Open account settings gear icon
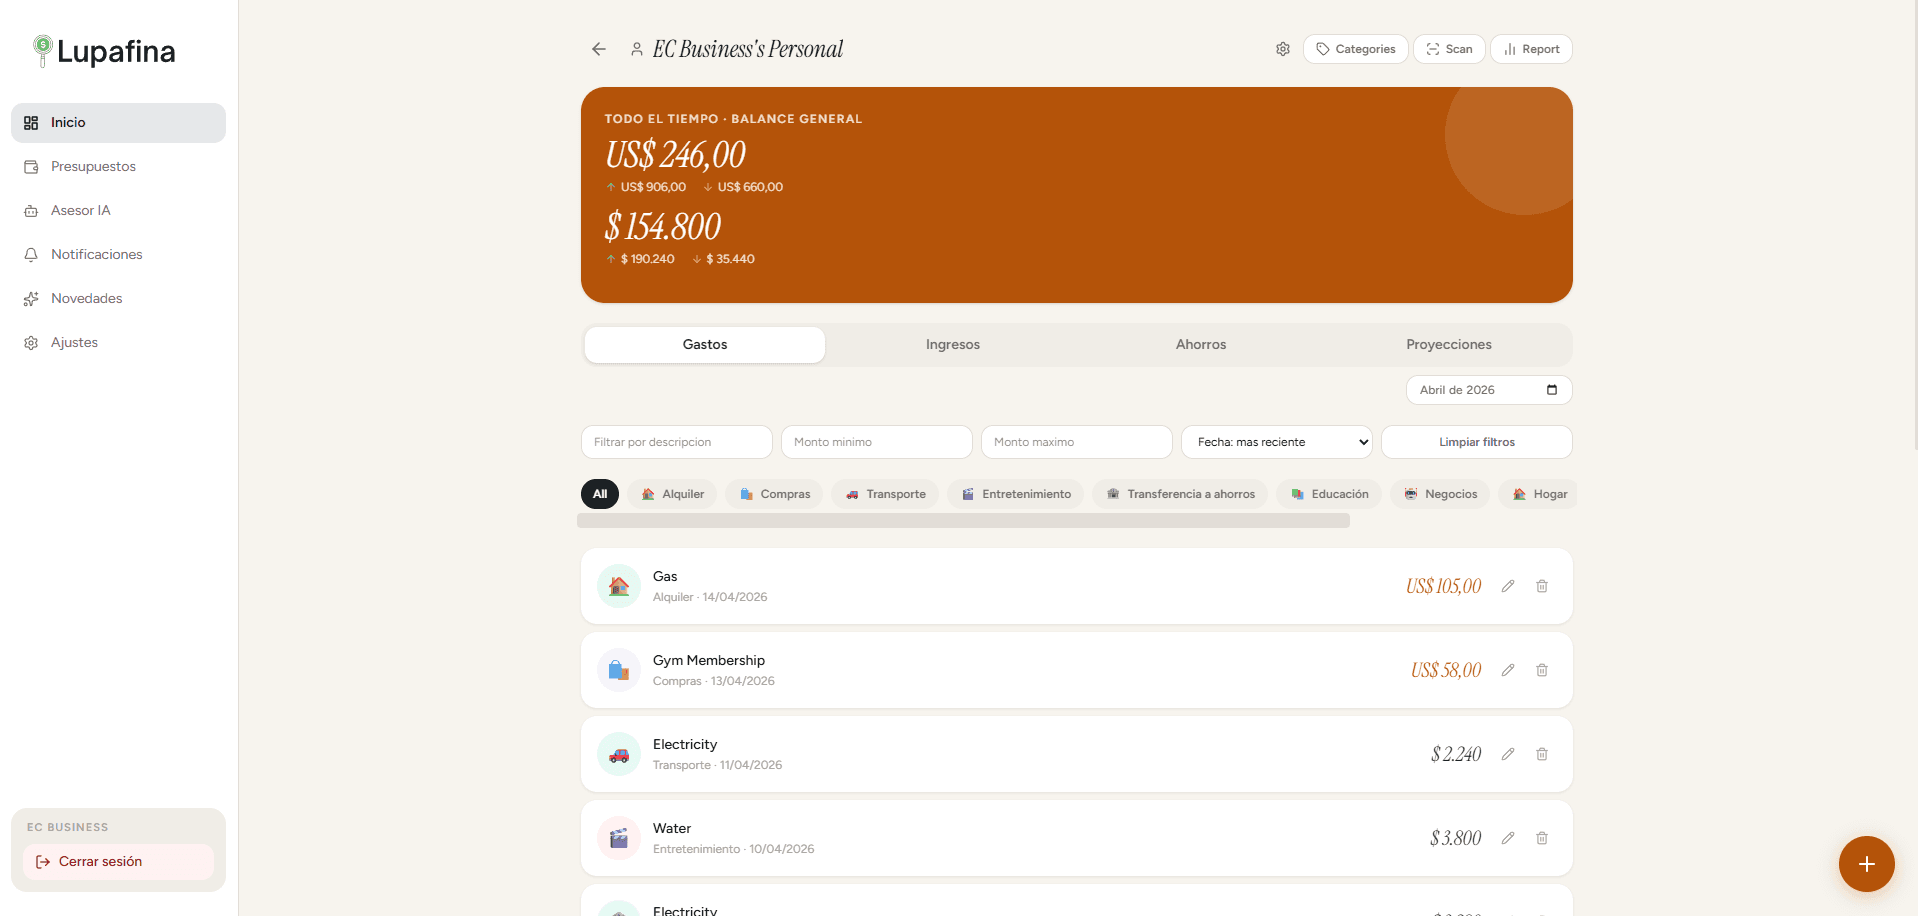The width and height of the screenshot is (1918, 916). pos(1283,49)
